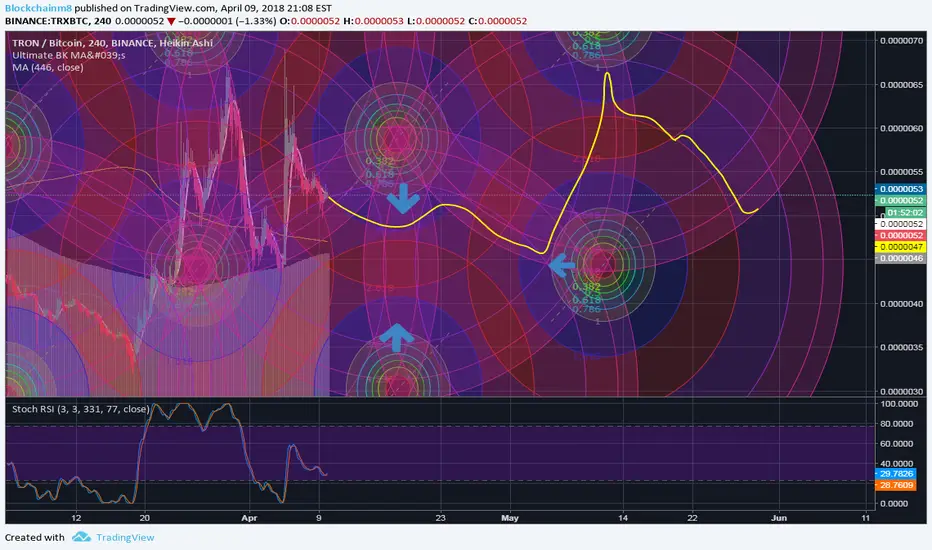Screen dimensions: 932x550
Task: Click the TradingView cloud logo icon
Action: coord(81,537)
